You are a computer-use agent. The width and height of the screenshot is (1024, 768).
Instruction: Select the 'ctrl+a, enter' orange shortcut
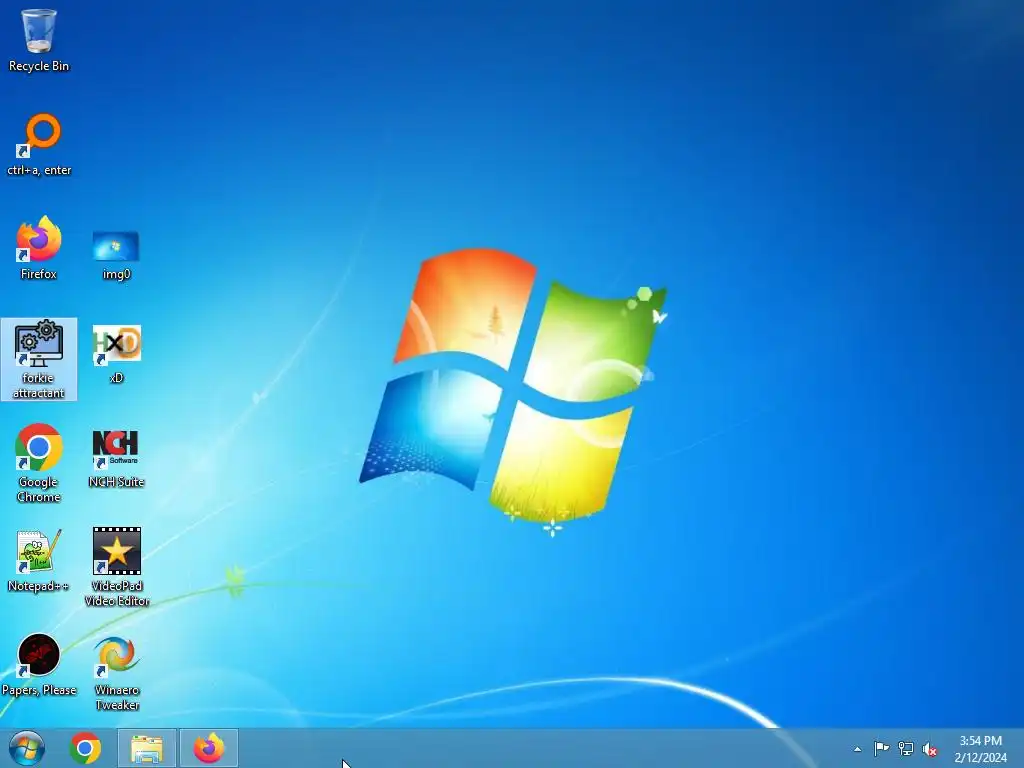(x=39, y=144)
